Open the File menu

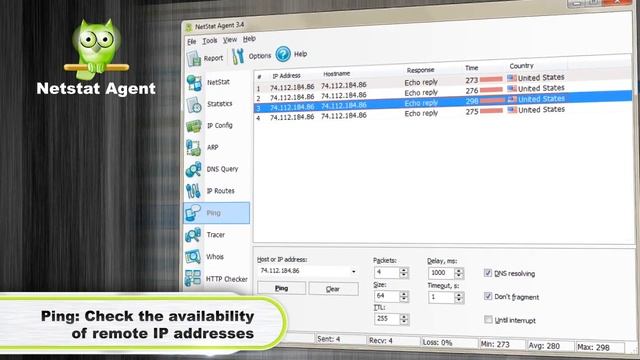point(191,42)
